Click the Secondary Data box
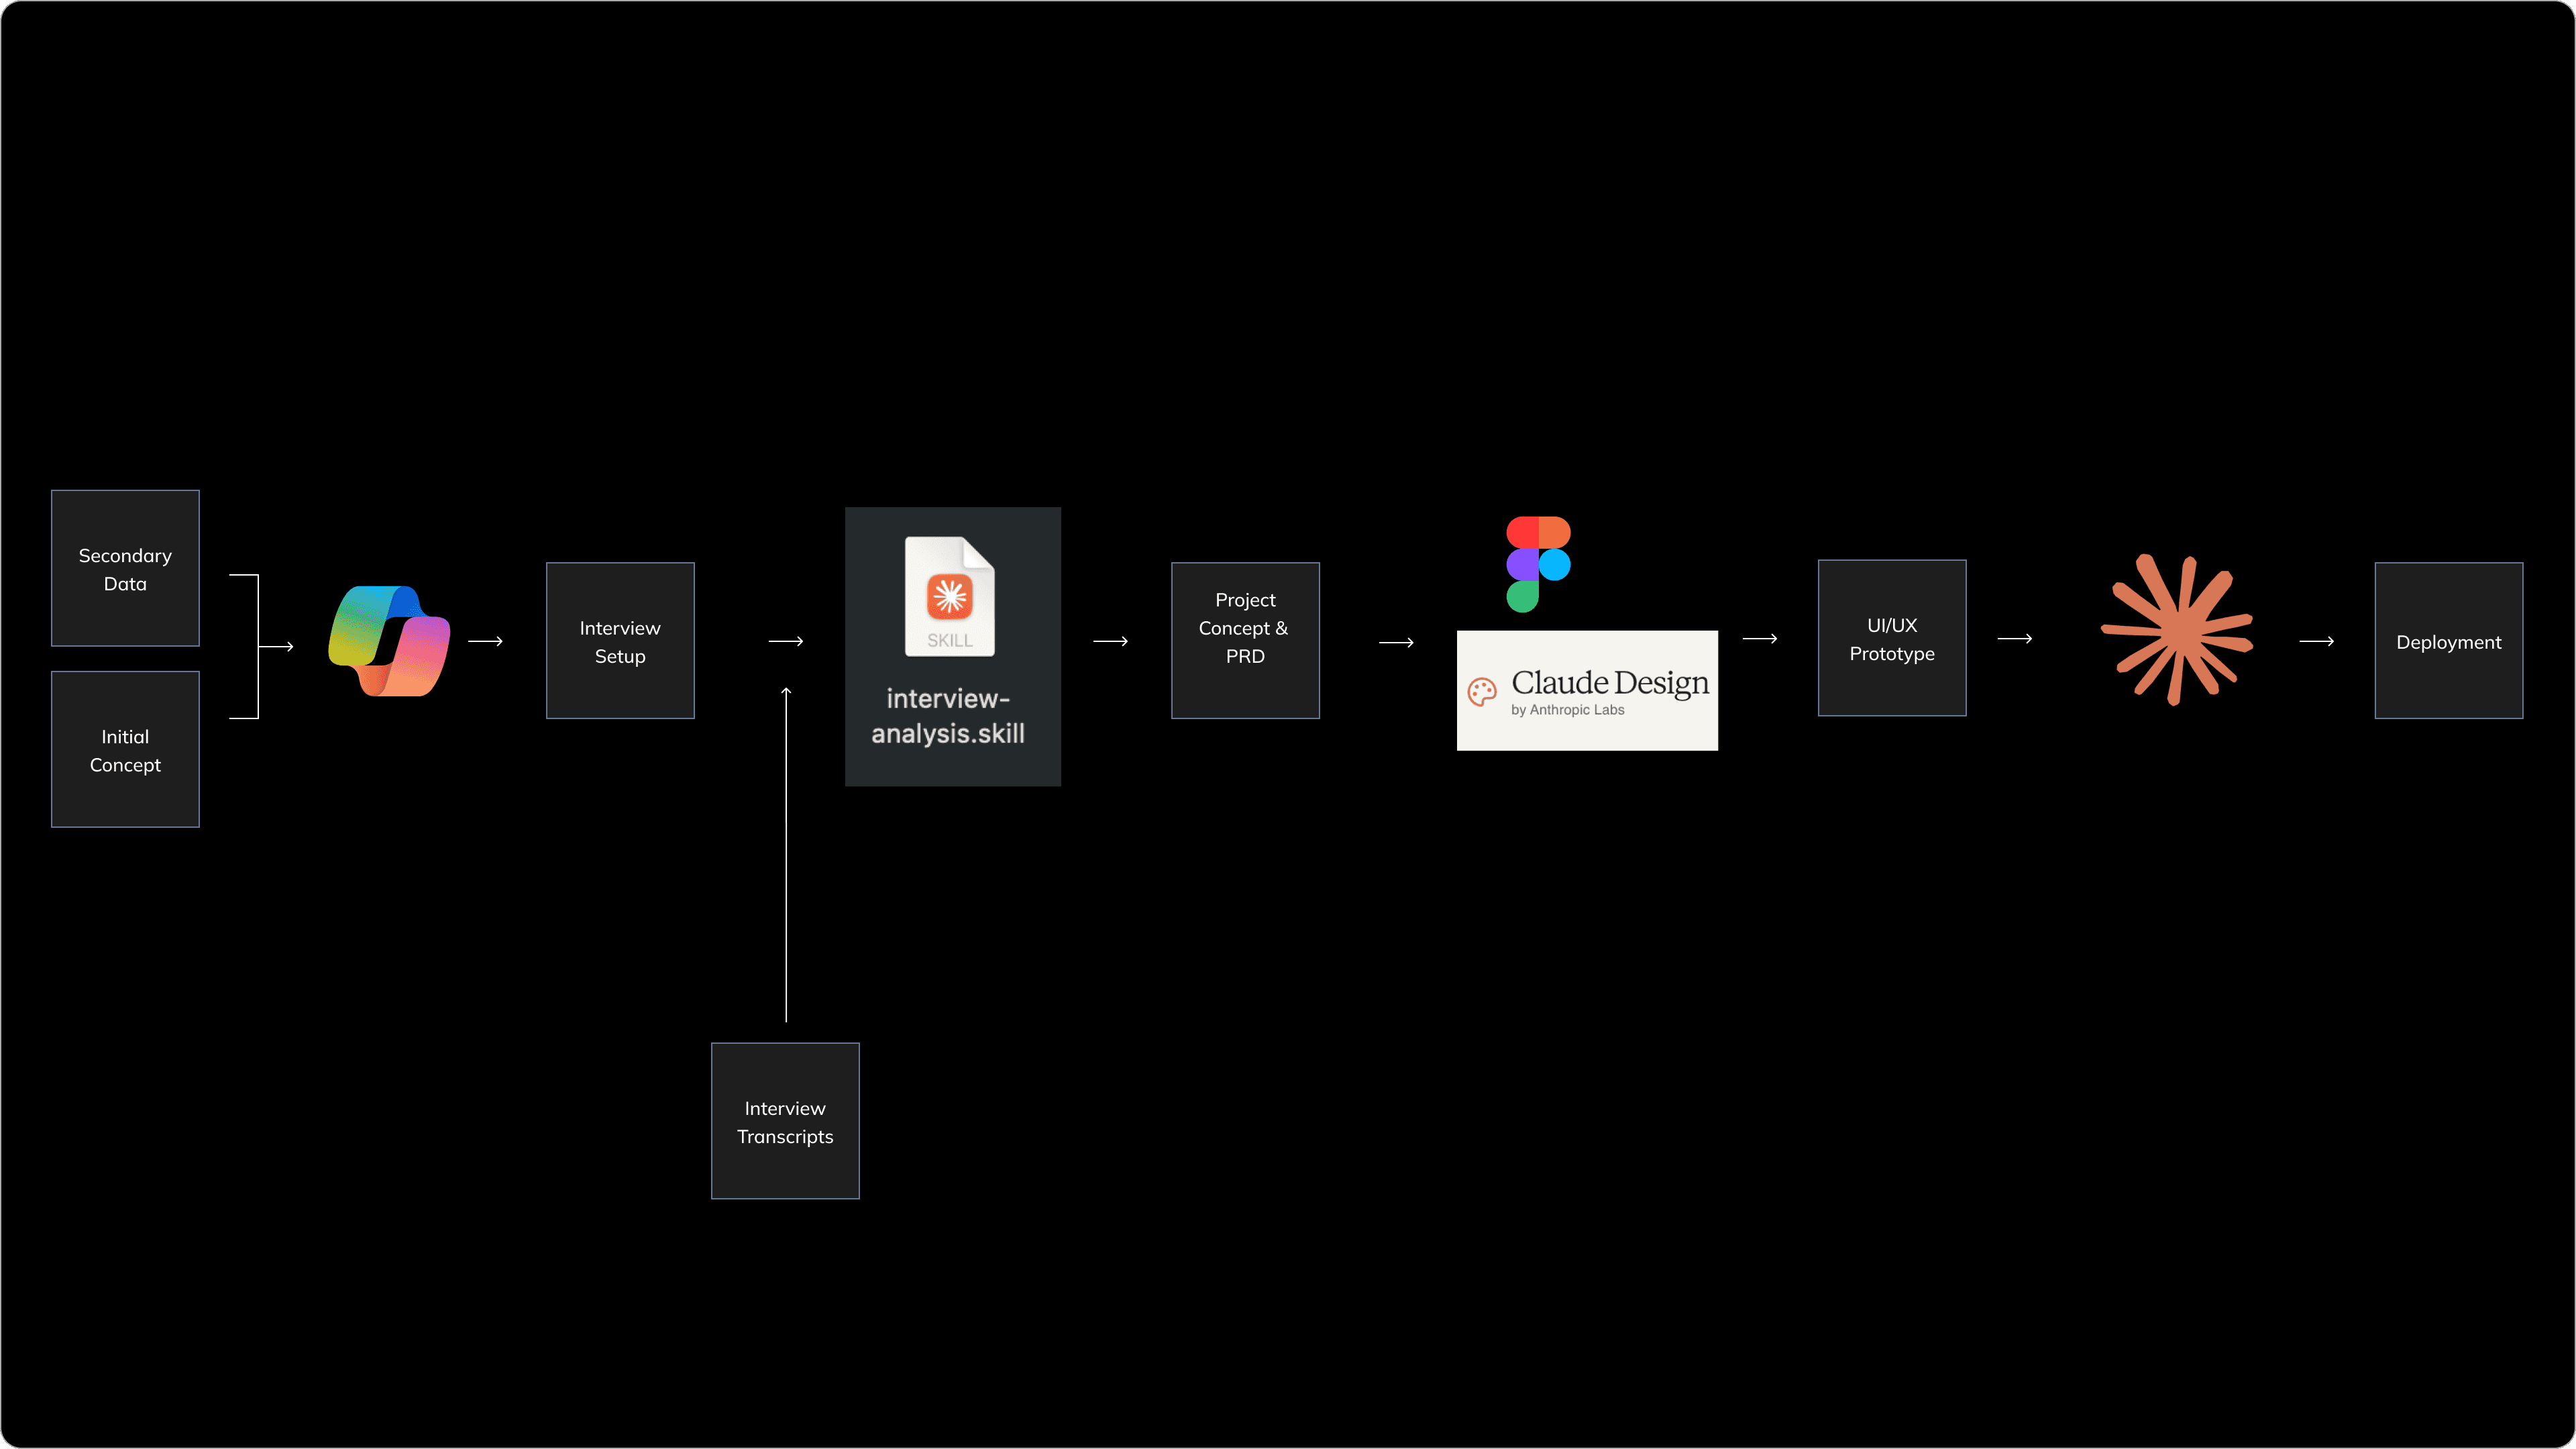 (x=125, y=568)
